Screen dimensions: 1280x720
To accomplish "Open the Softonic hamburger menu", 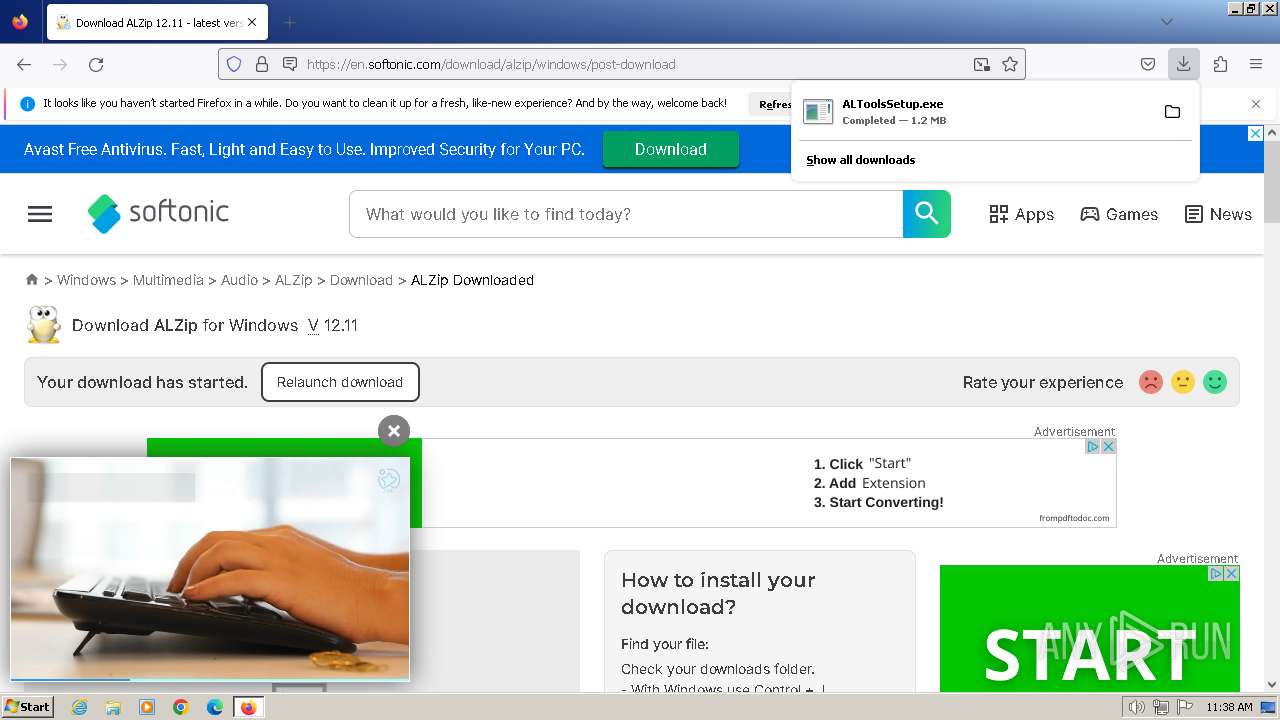I will 40,214.
